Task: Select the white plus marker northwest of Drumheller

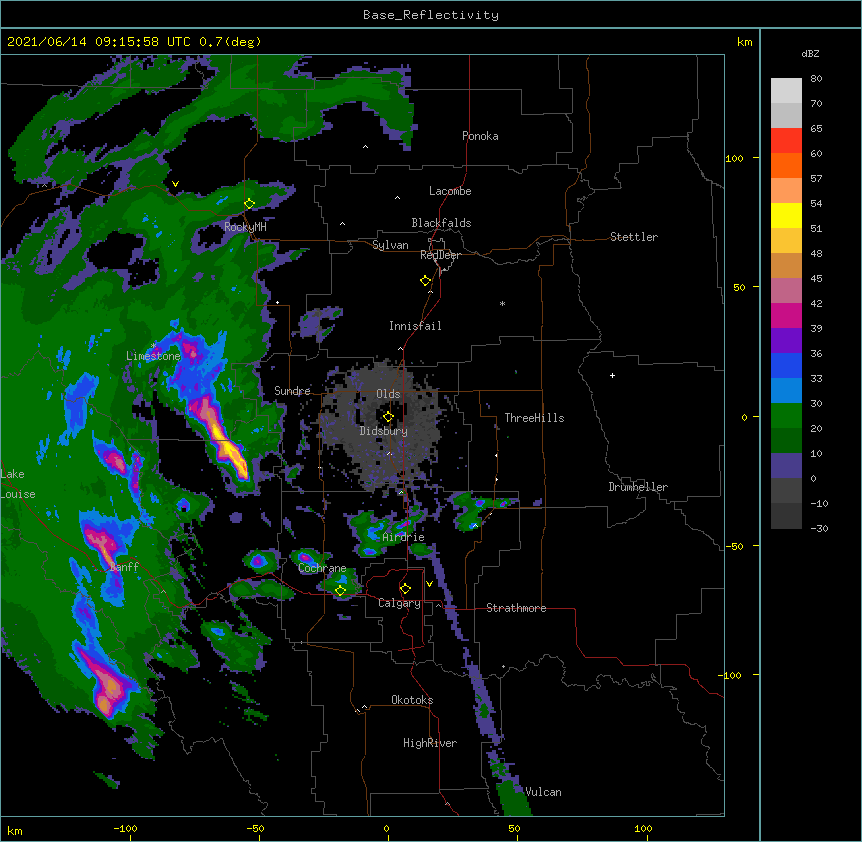Action: [x=612, y=375]
